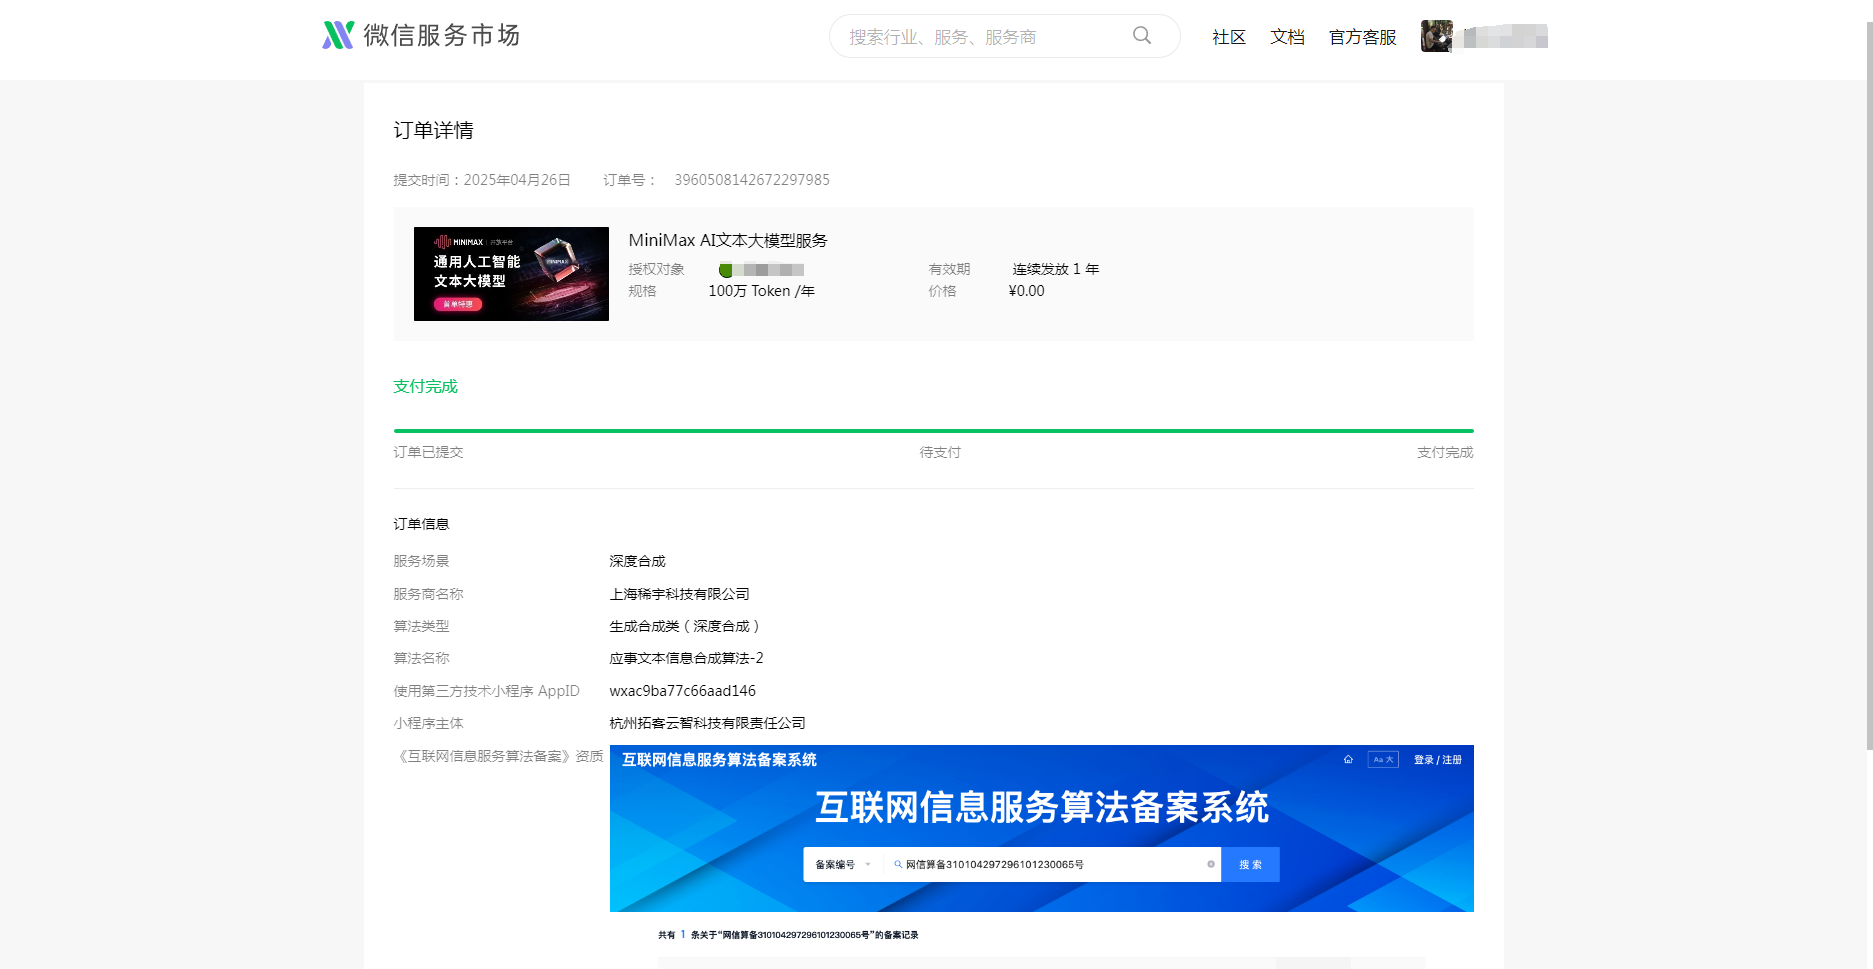Click the MiniMax 通用人工智能文本大模型 thumbnail

coord(511,274)
